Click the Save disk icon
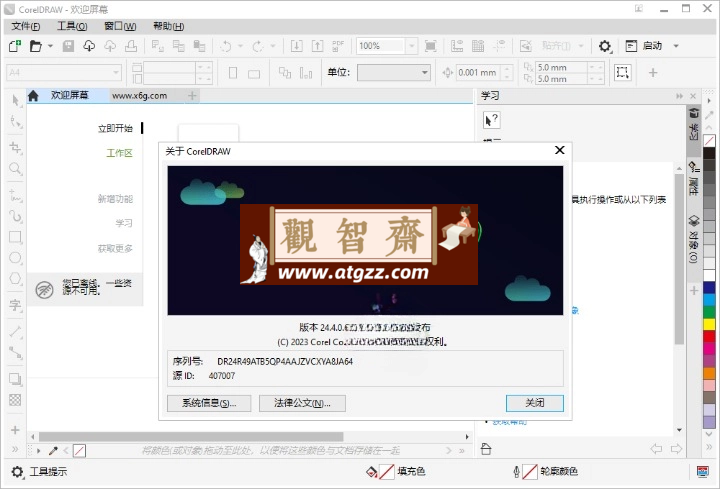The image size is (720, 489). (68, 46)
